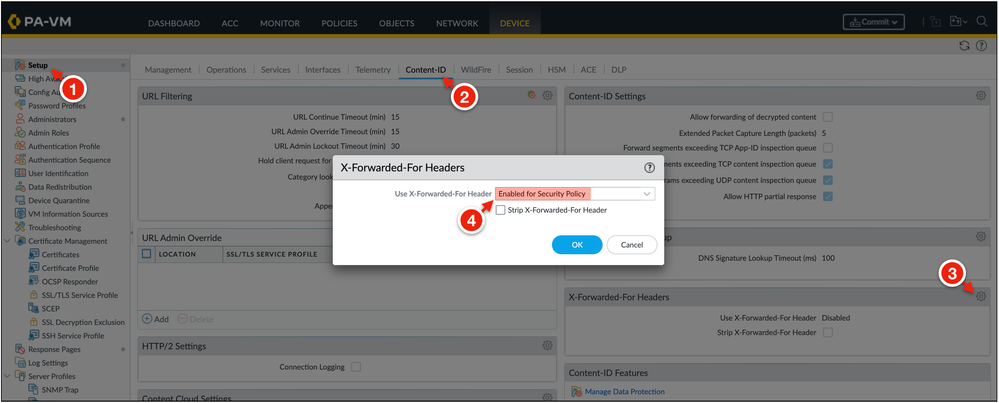Collapse the Server Profiles tree node
This screenshot has height=403, width=999.
click(7, 376)
